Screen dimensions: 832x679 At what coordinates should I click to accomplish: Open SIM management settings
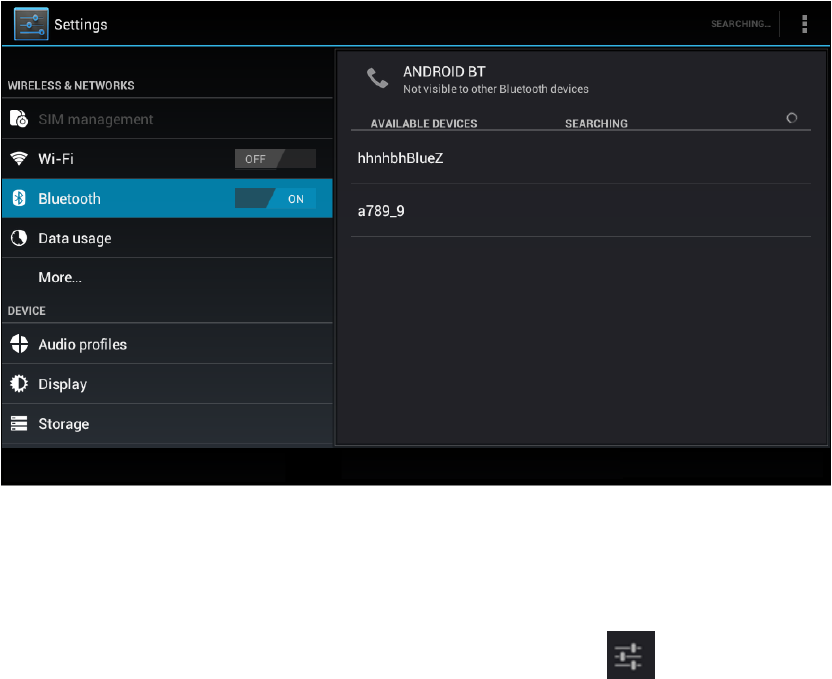click(x=167, y=119)
